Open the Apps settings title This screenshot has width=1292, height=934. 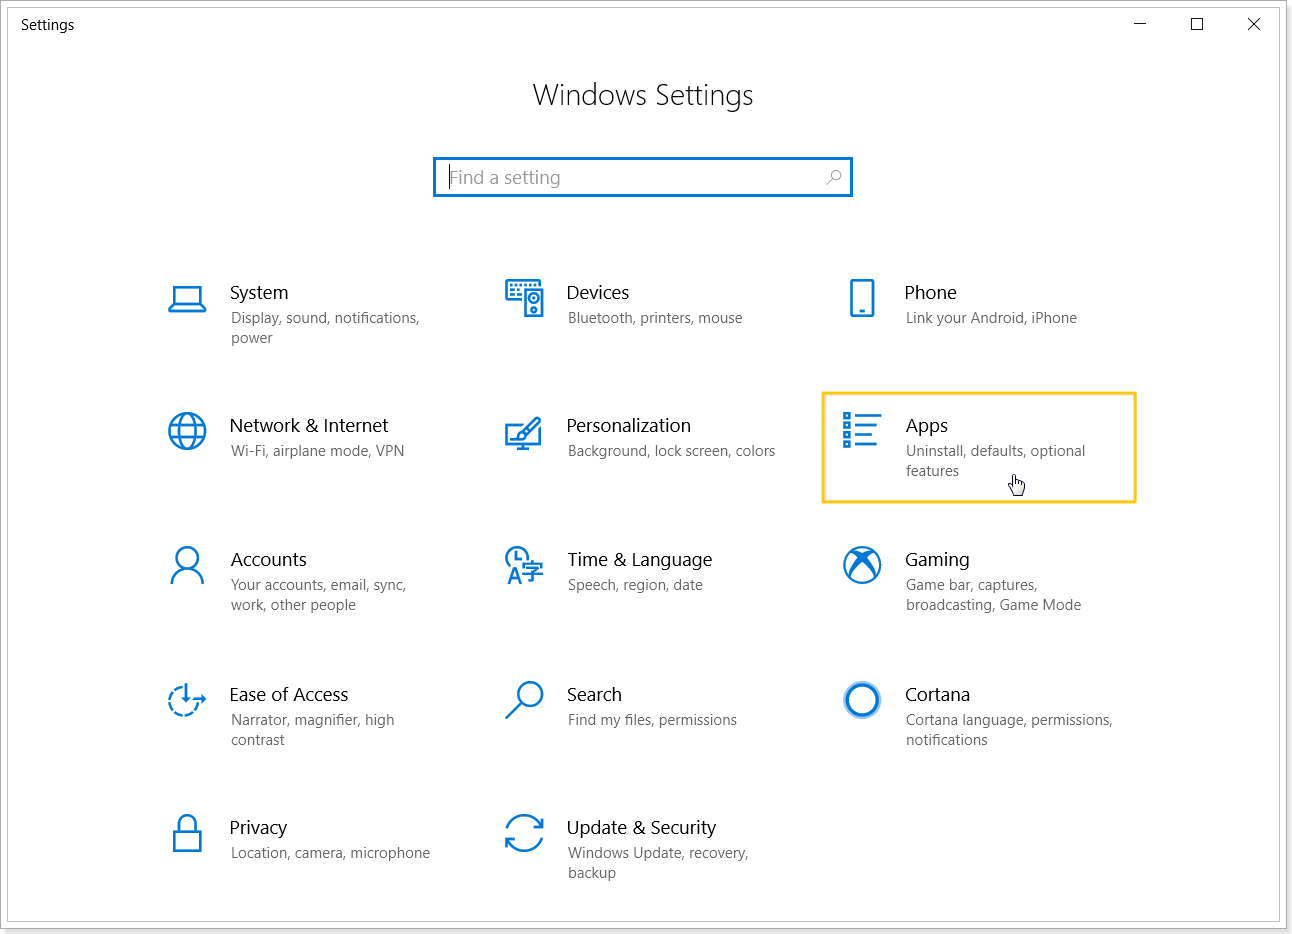point(927,426)
